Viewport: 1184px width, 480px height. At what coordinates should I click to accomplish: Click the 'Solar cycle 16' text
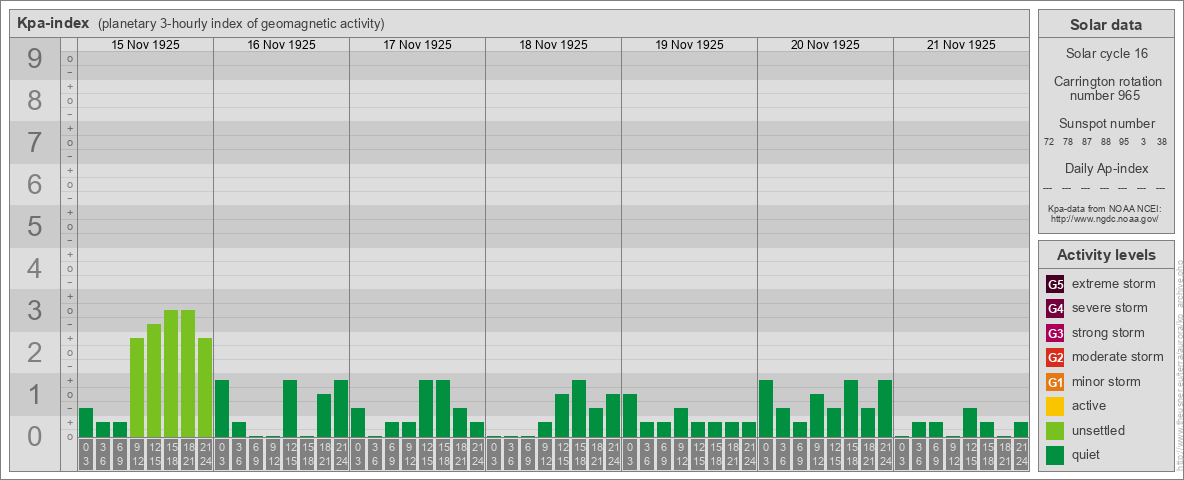click(1105, 54)
